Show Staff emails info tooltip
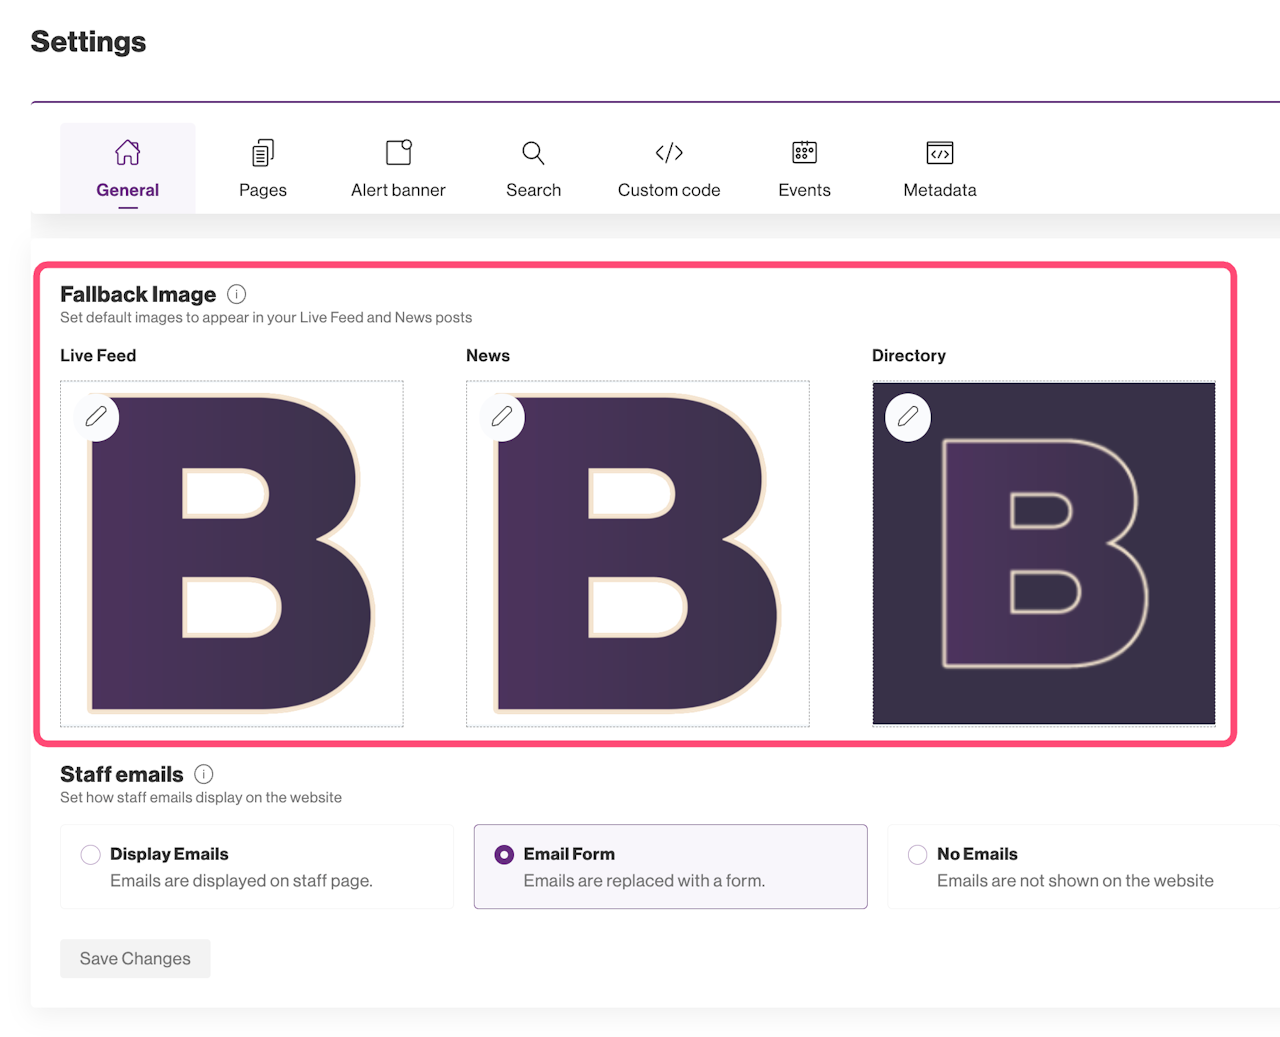The width and height of the screenshot is (1280, 1037). coord(204,774)
